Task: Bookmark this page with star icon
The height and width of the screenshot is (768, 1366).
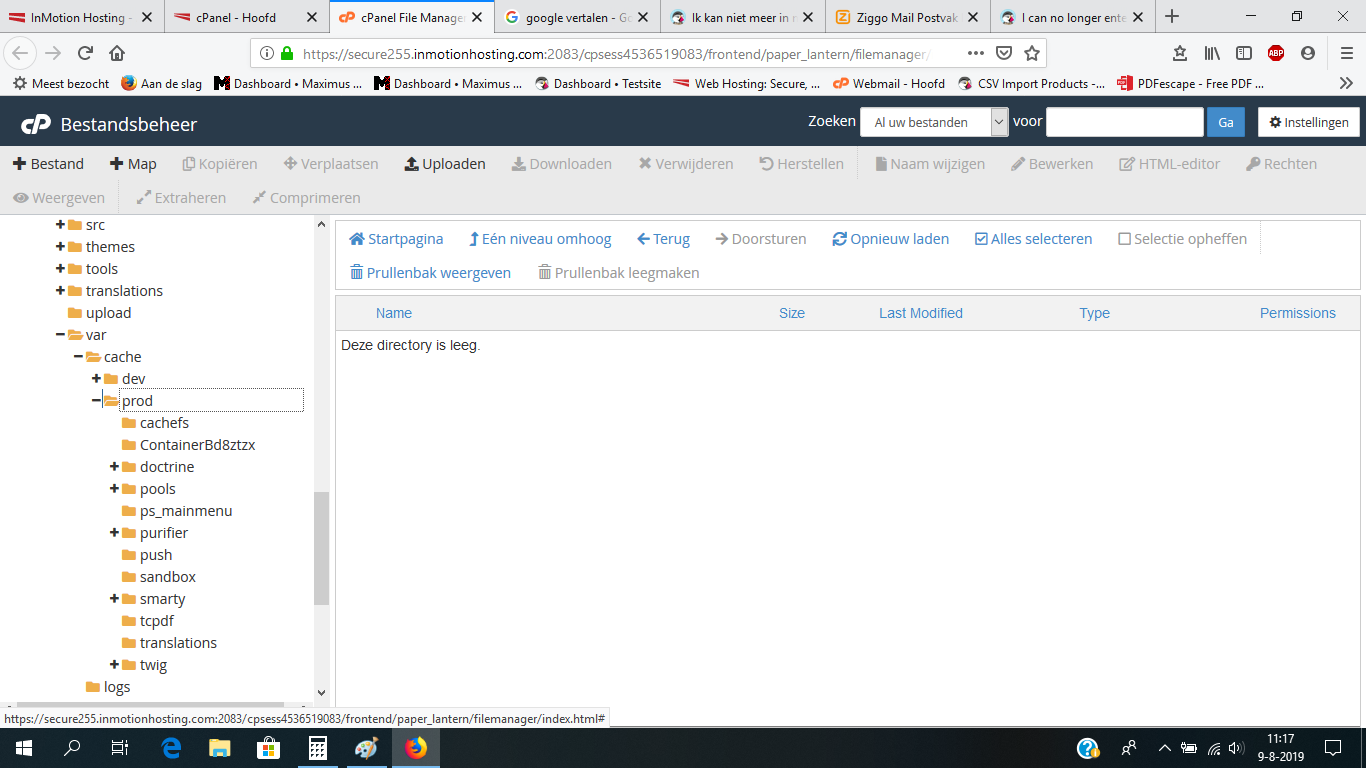Action: [1032, 53]
